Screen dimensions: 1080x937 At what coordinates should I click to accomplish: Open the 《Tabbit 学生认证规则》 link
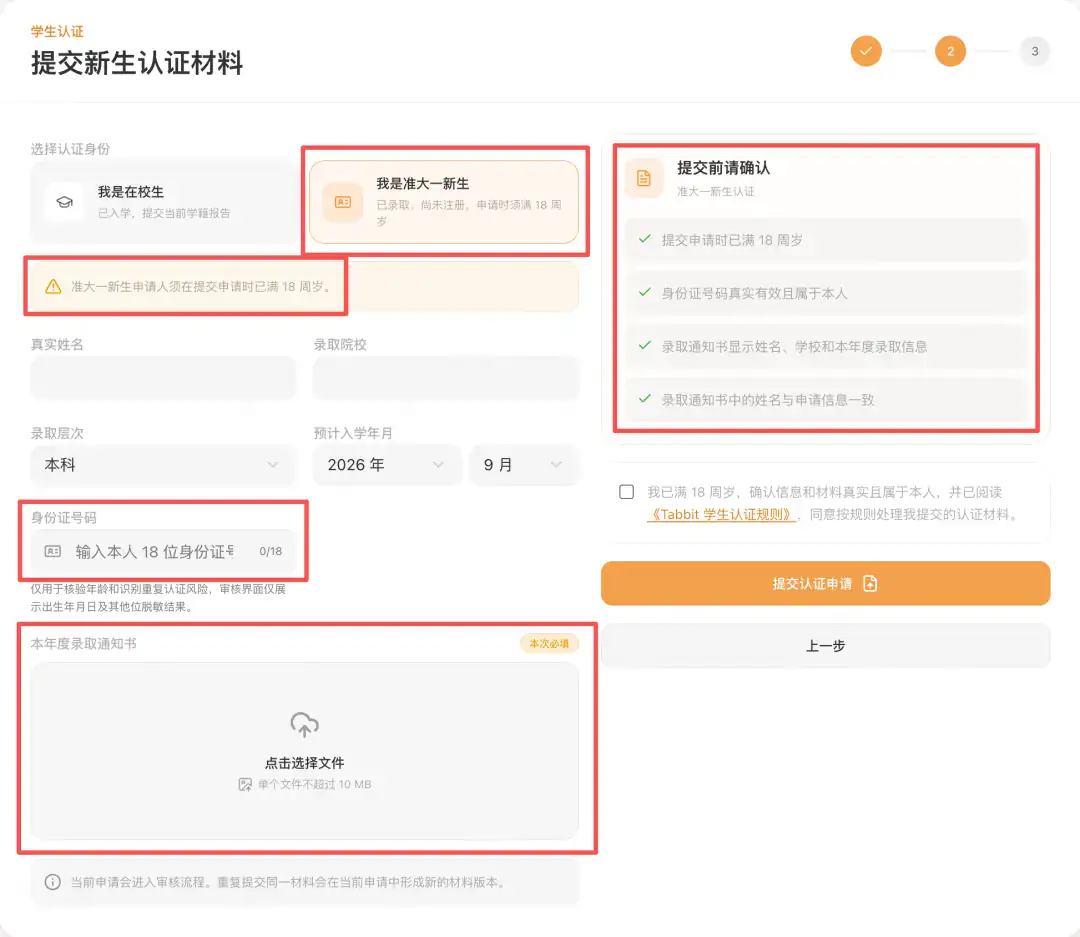click(x=721, y=515)
